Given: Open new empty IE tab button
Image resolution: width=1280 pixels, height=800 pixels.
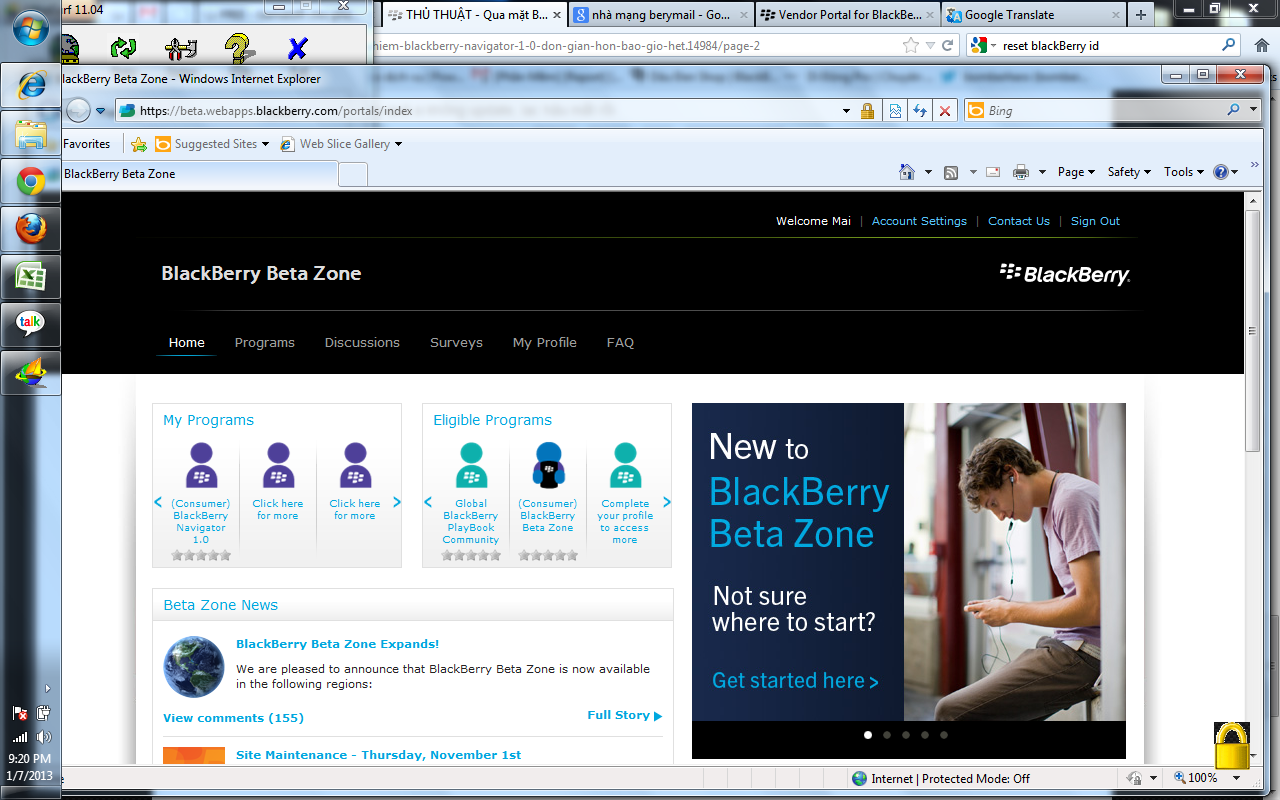Looking at the screenshot, I should pyautogui.click(x=353, y=174).
